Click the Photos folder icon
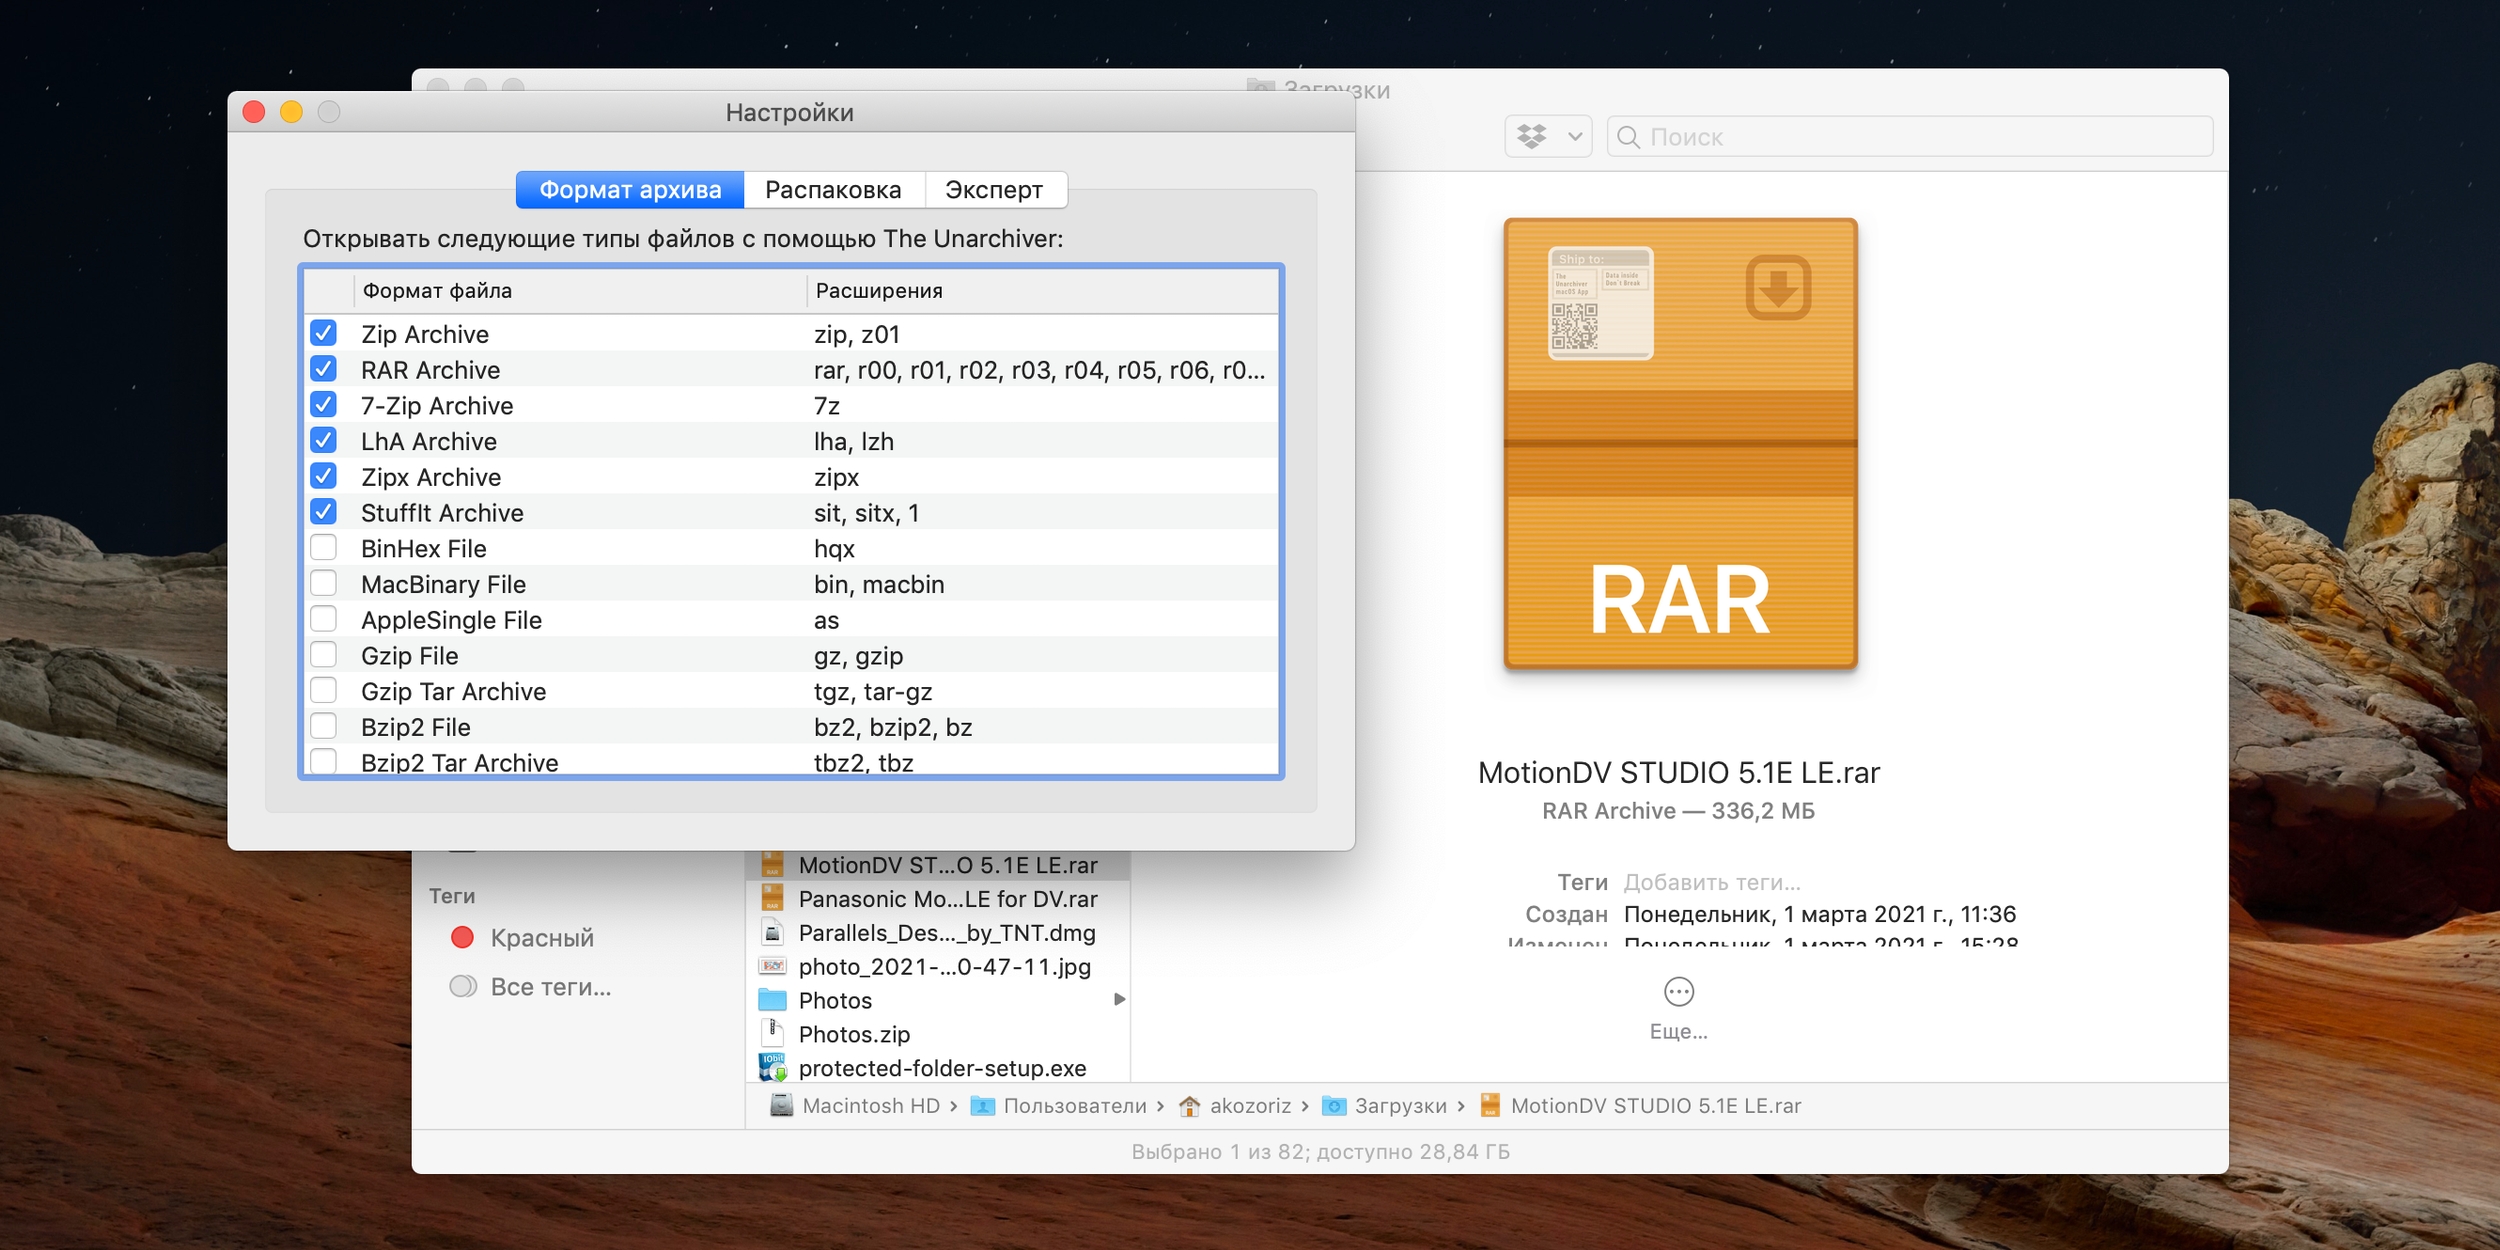 (x=772, y=1000)
